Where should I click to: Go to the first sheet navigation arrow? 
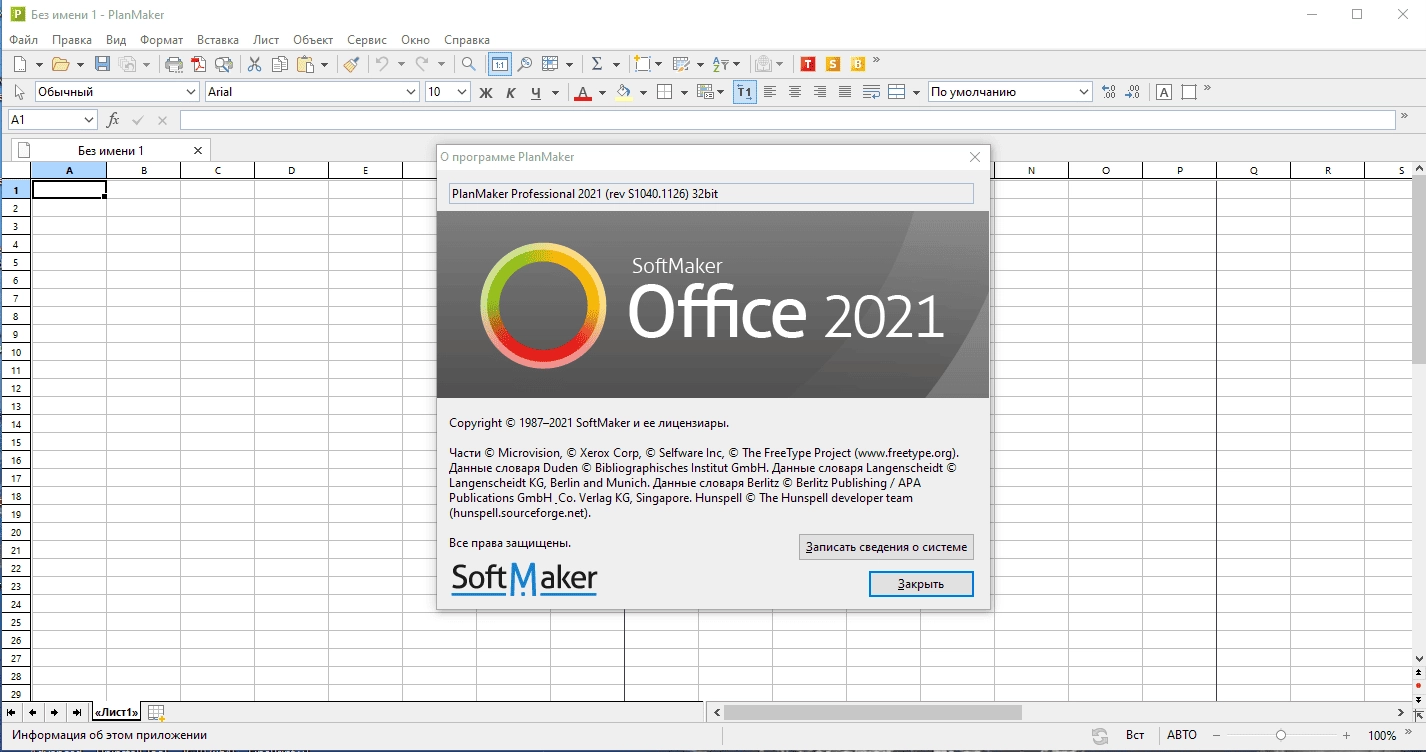pyautogui.click(x=12, y=712)
